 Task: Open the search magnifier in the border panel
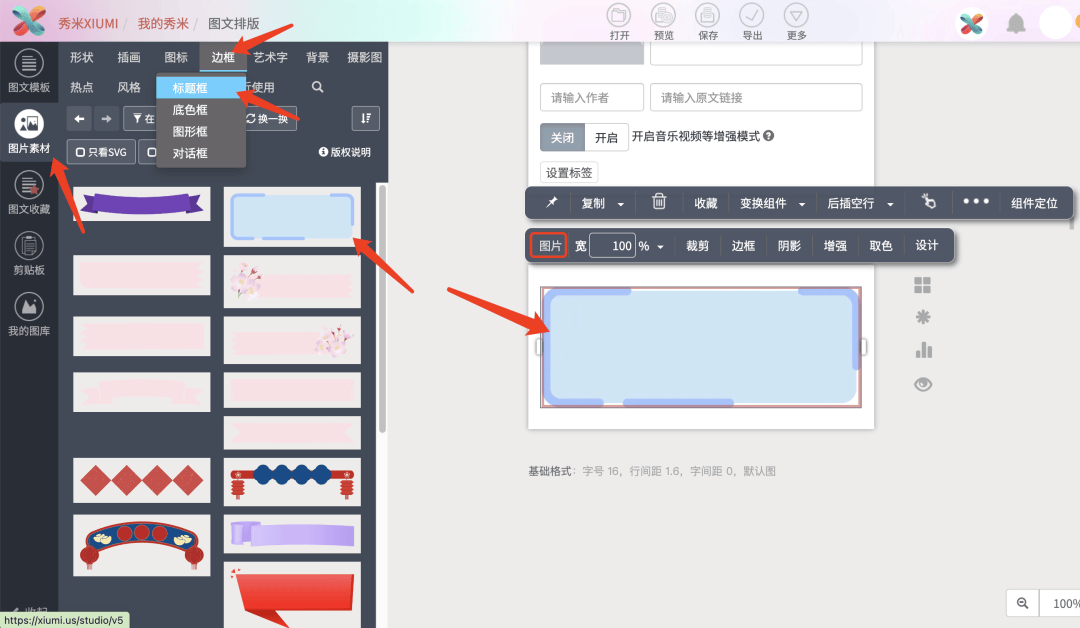[x=317, y=87]
